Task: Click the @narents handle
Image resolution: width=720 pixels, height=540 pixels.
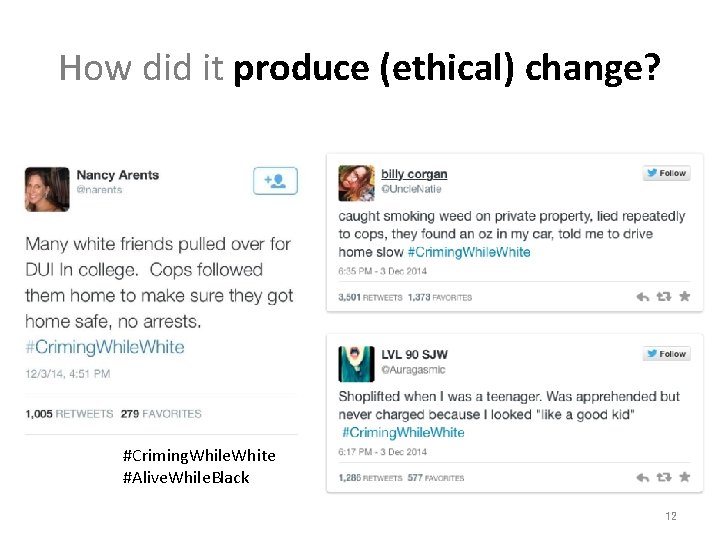Action: coord(99,190)
